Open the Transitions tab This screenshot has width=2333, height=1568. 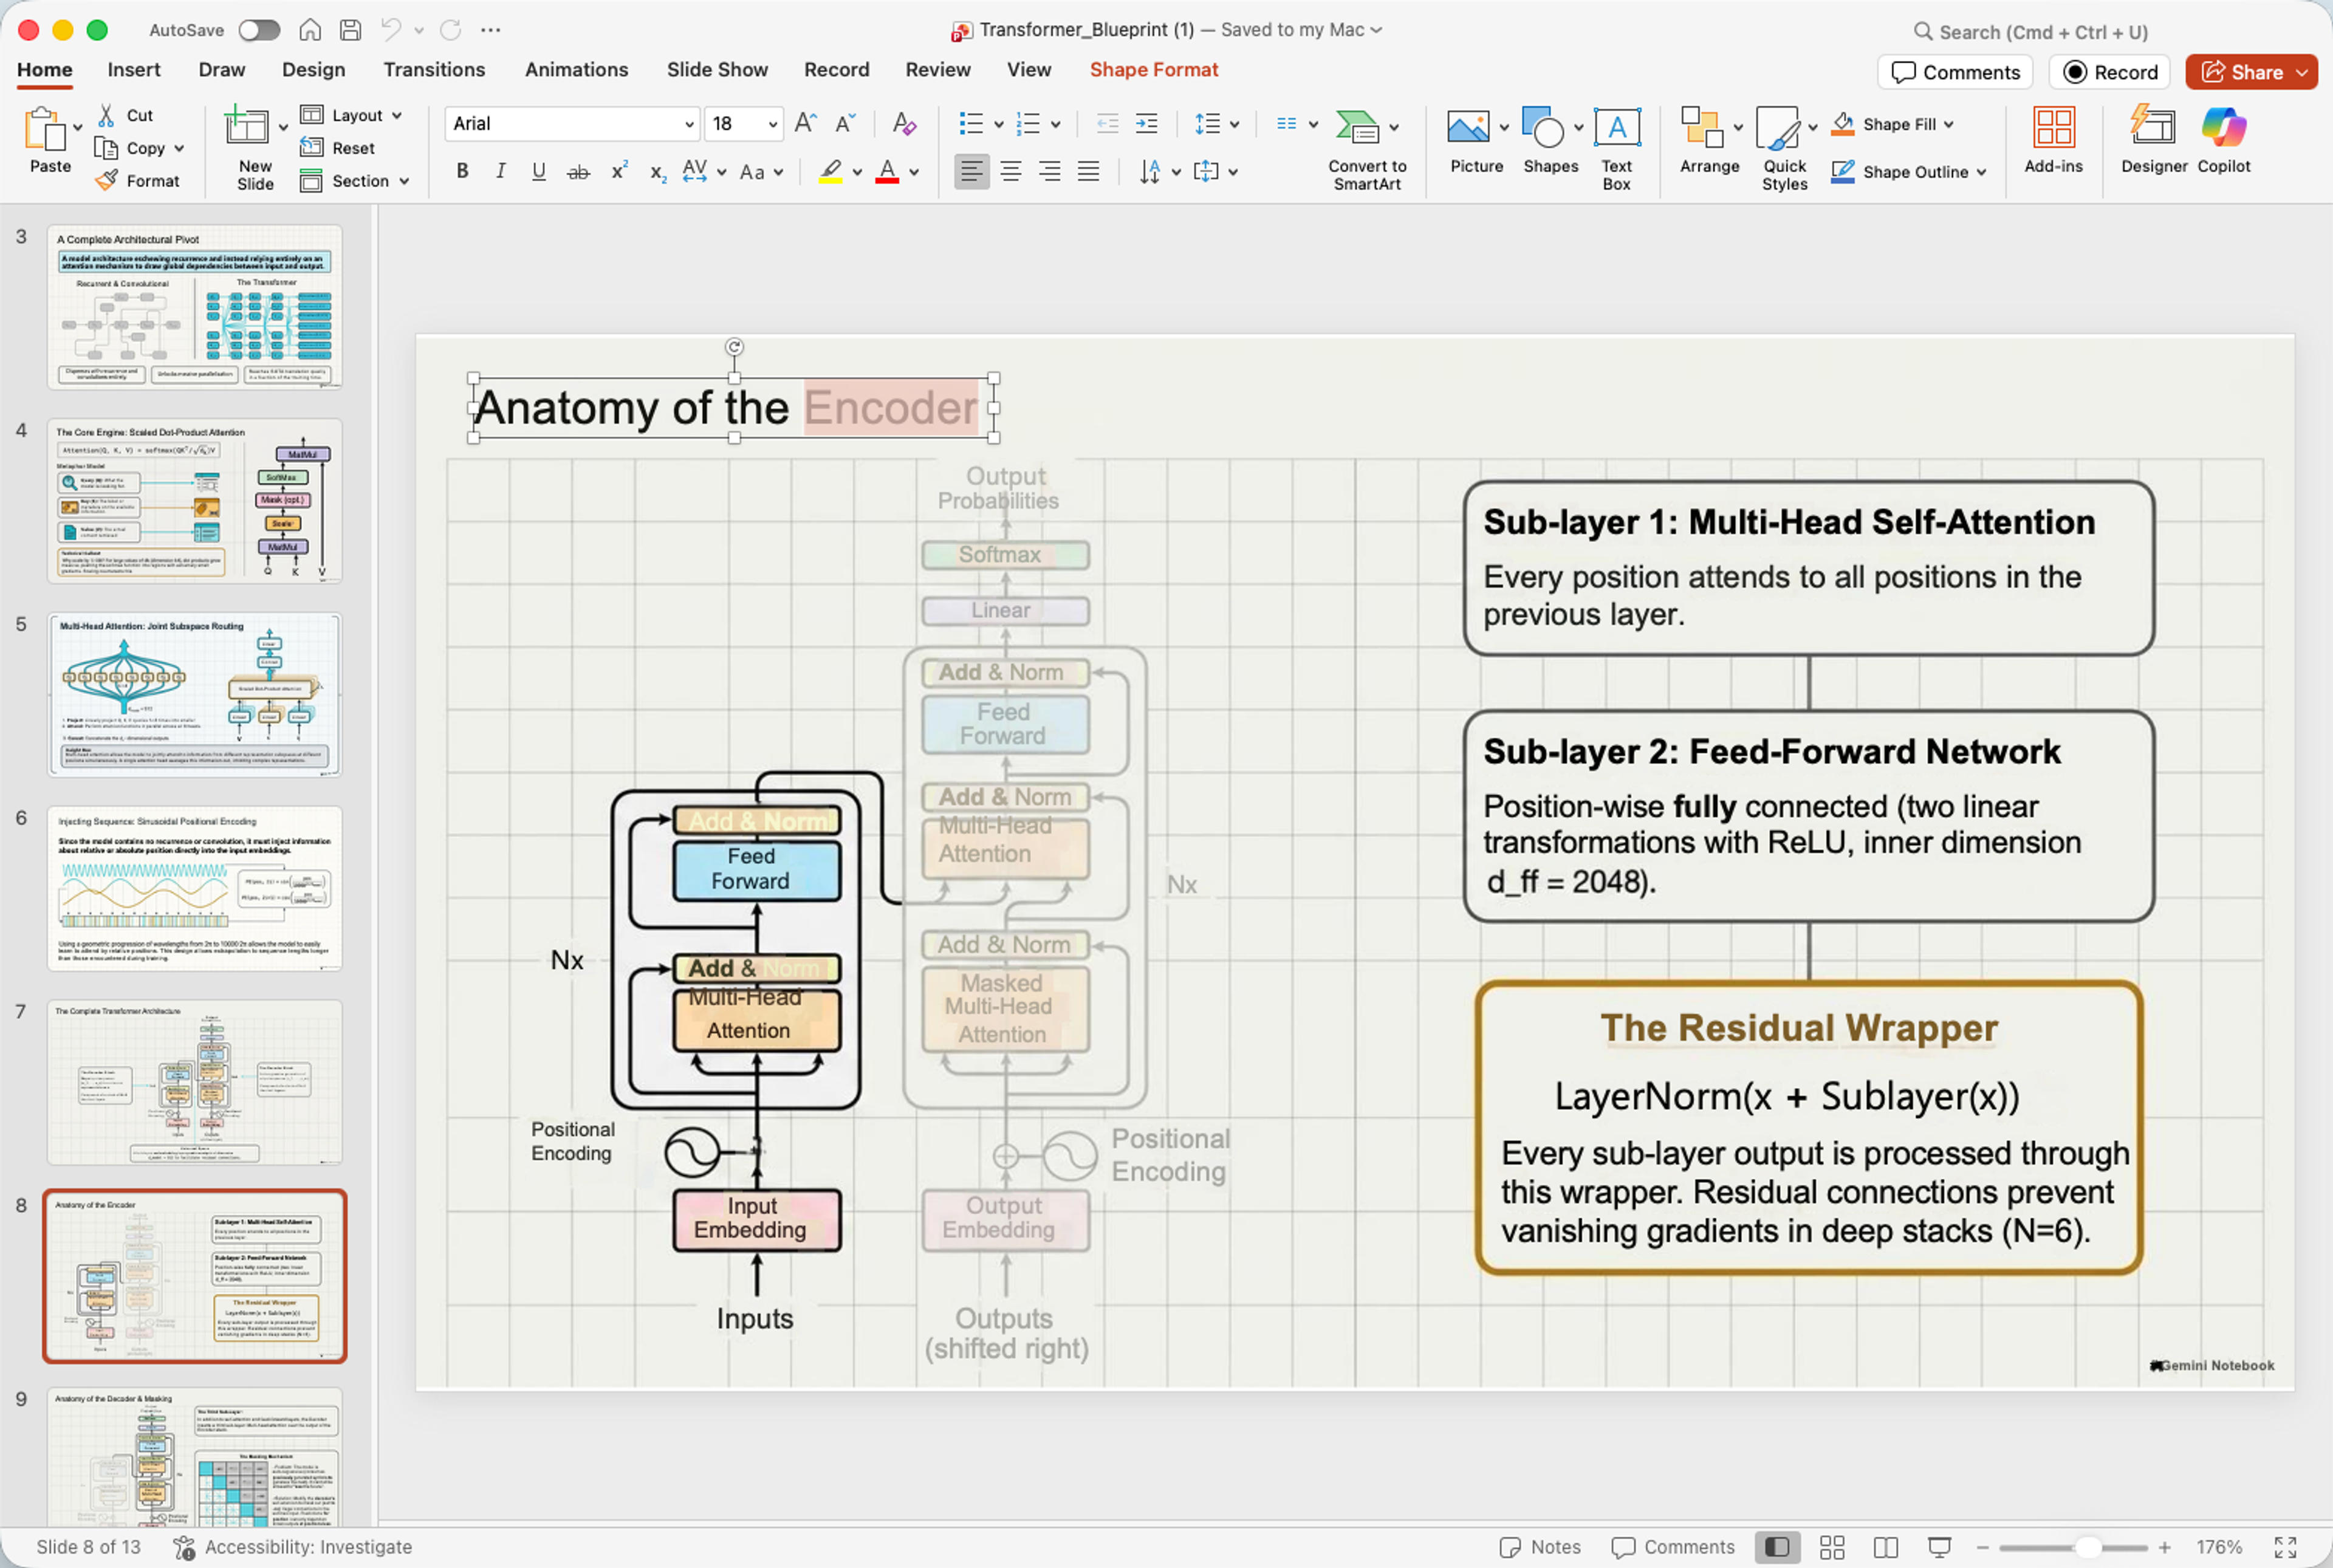coord(434,69)
